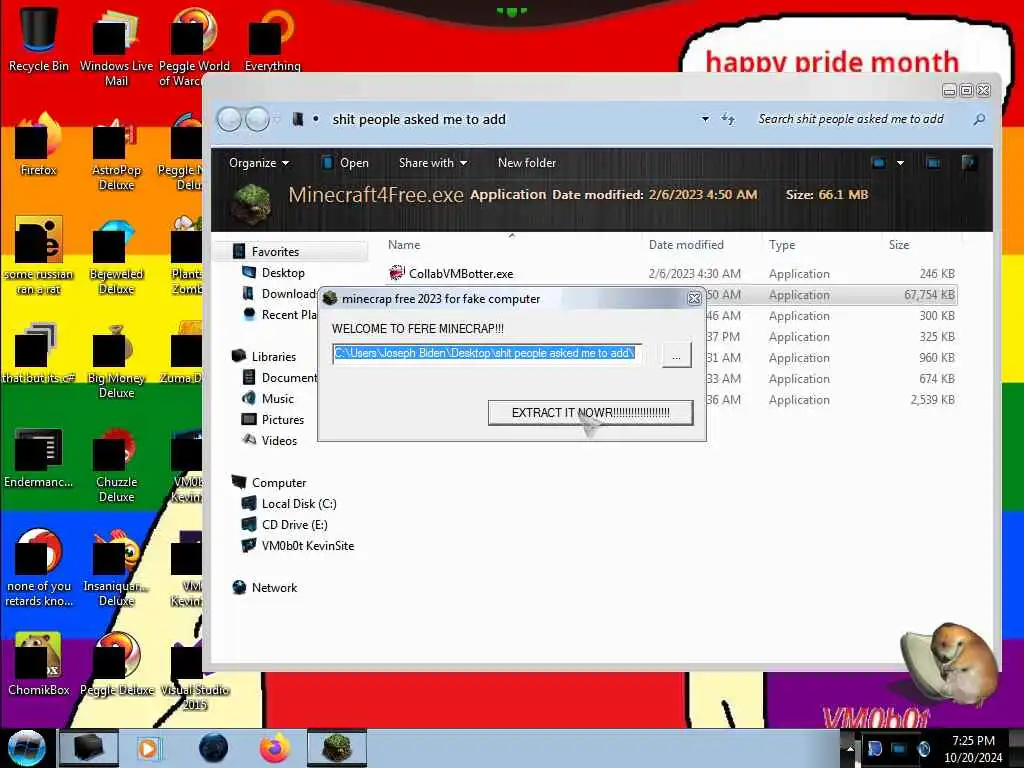Click the extraction path input field
This screenshot has height=768, width=1024.
(487, 353)
